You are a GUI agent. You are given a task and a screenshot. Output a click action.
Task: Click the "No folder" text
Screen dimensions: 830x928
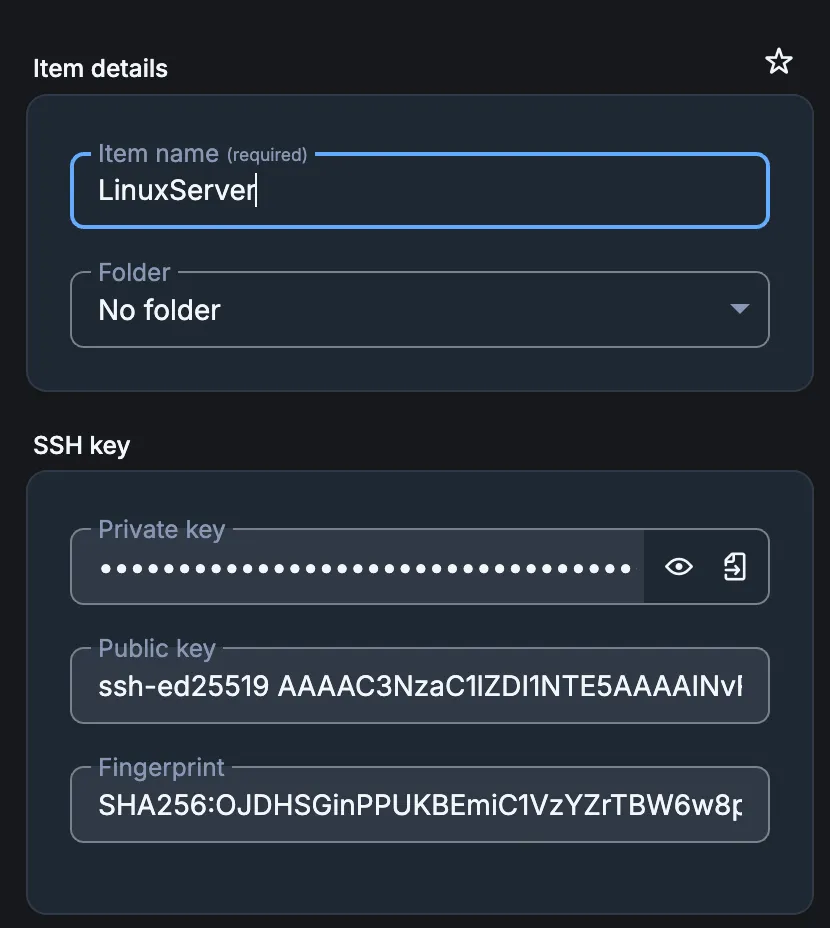(159, 310)
